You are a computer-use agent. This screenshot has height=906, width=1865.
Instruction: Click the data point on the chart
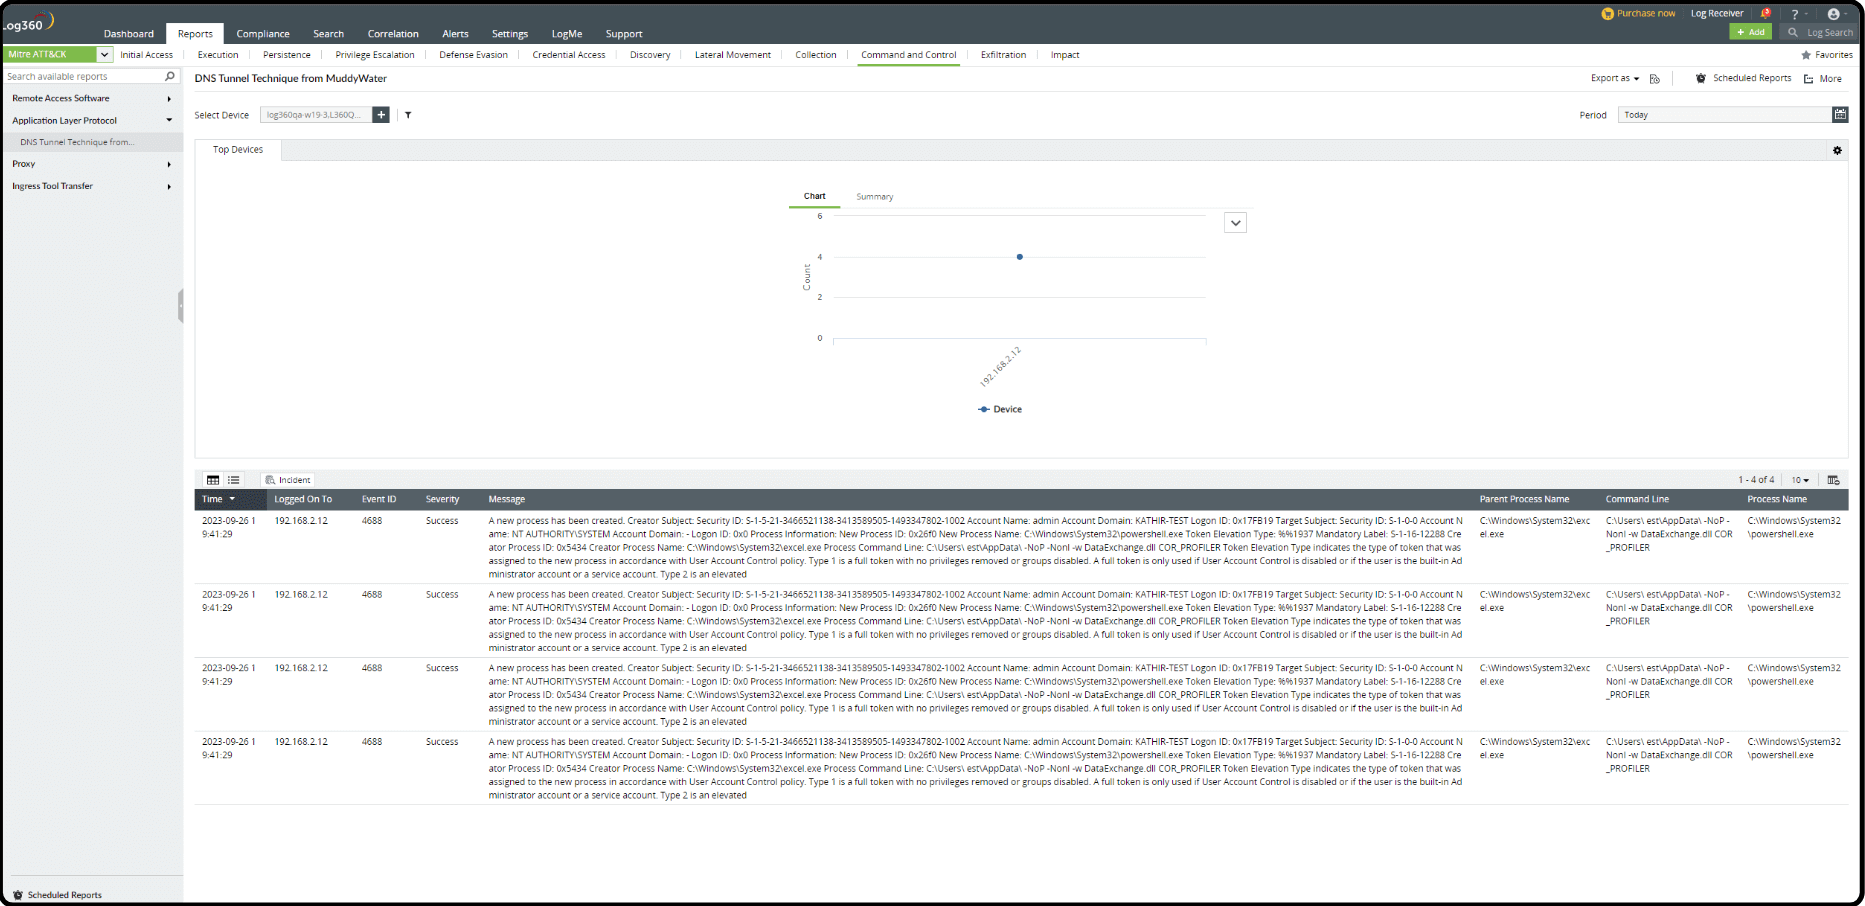click(1020, 257)
